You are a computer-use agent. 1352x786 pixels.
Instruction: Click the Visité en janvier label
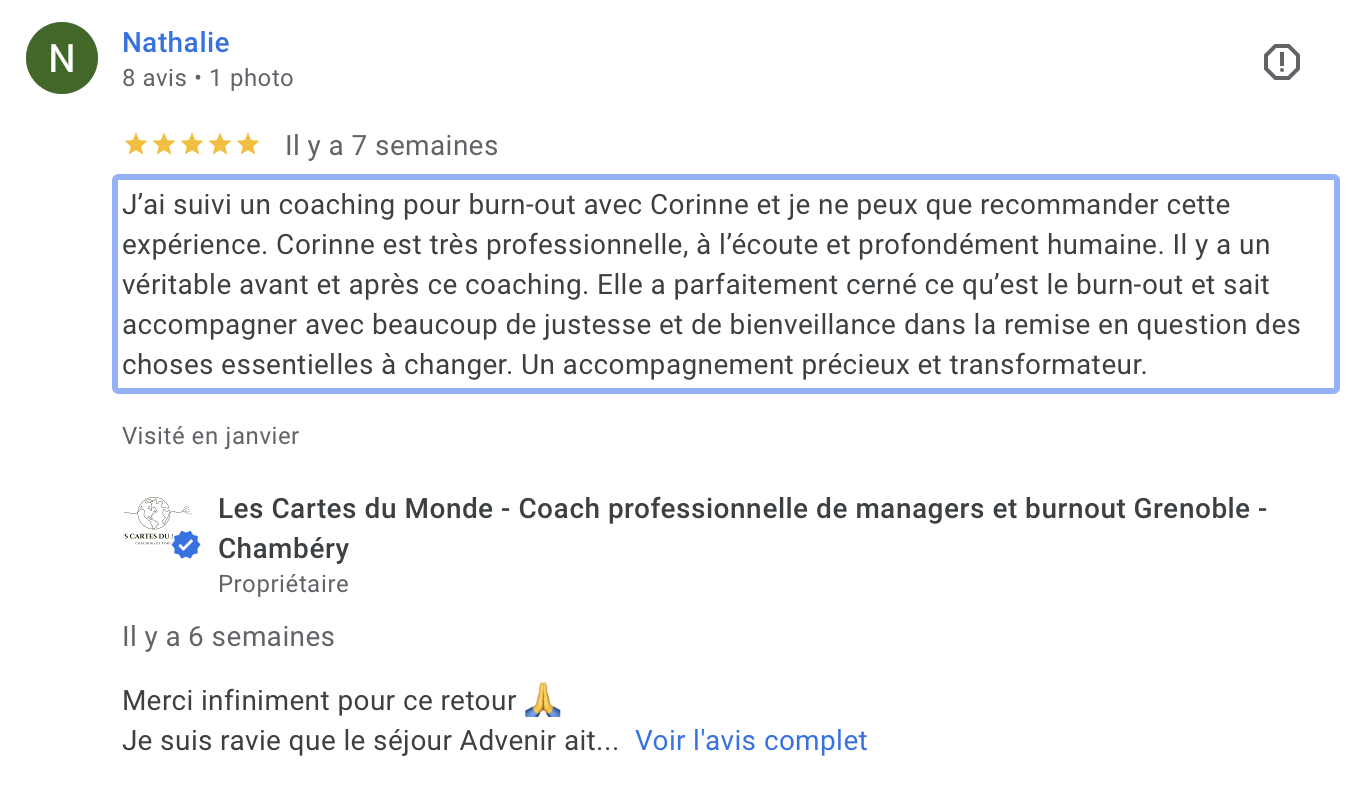210,436
